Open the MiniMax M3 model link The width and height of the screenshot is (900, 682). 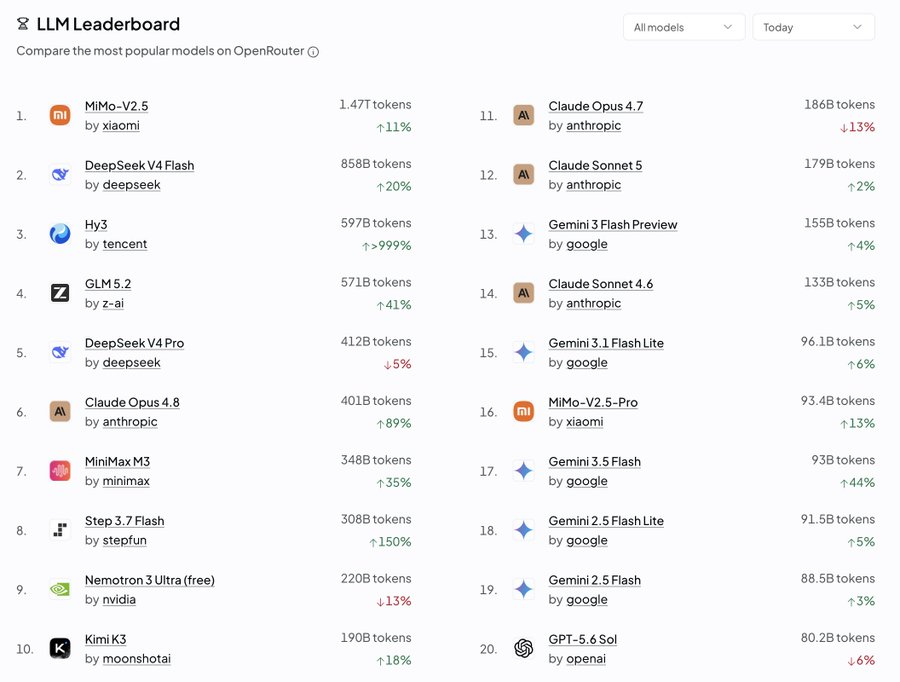tap(117, 462)
